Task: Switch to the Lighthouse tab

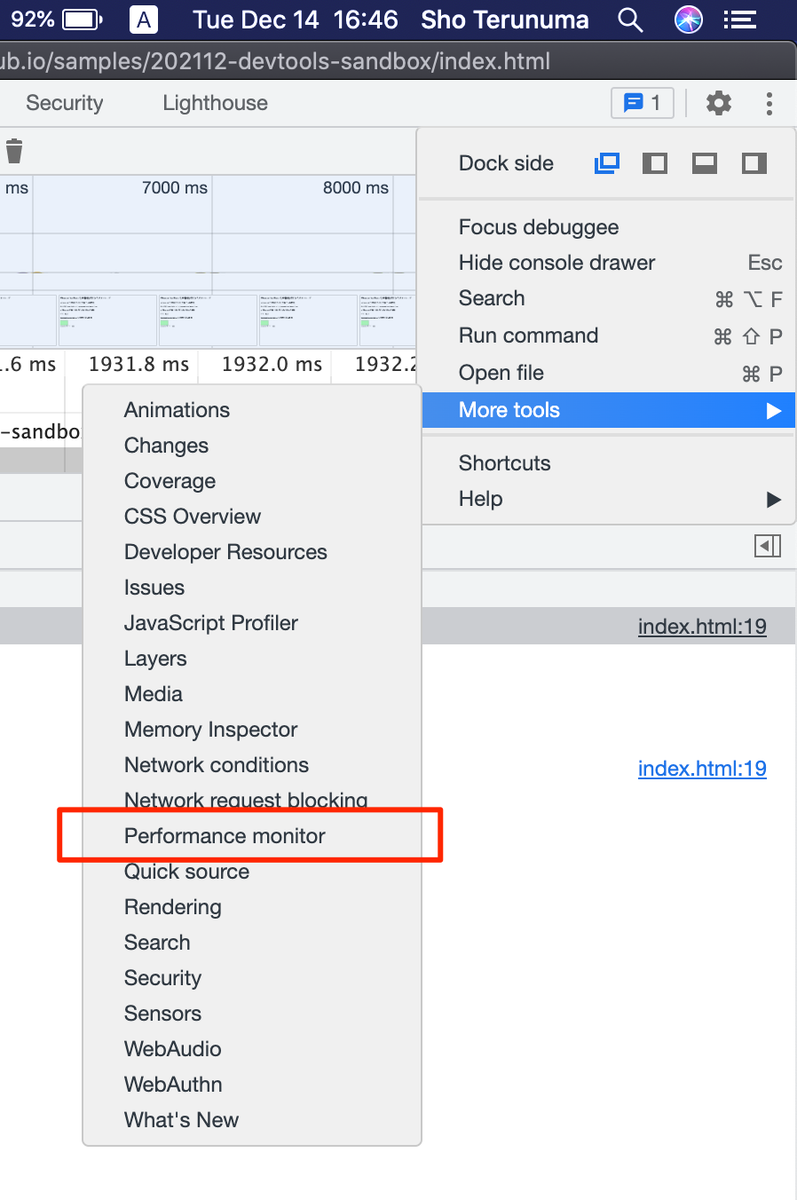Action: tap(215, 103)
